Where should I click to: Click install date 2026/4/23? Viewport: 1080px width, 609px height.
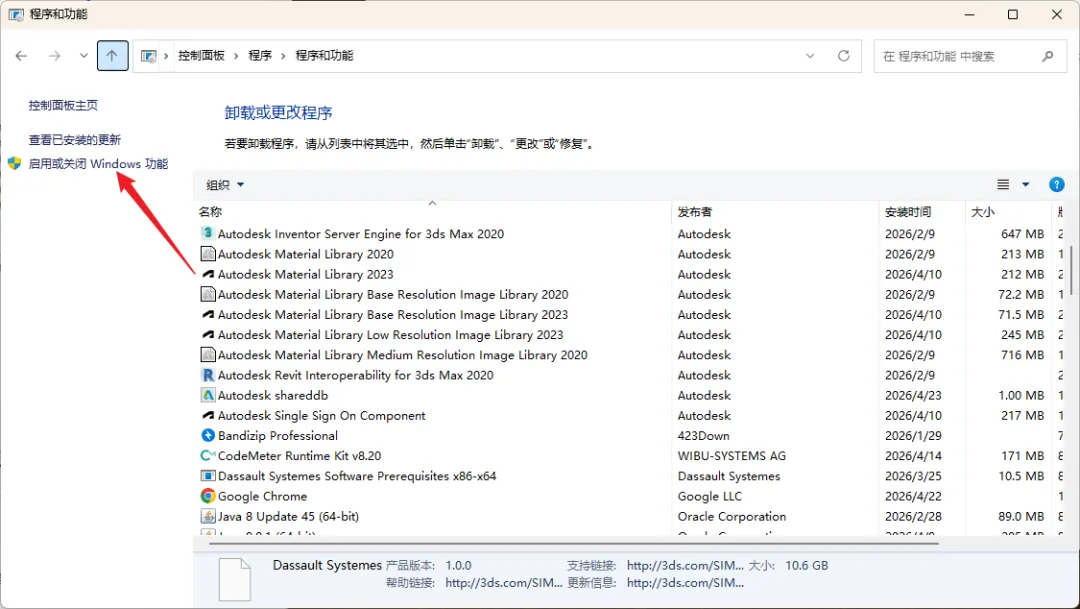(x=913, y=395)
